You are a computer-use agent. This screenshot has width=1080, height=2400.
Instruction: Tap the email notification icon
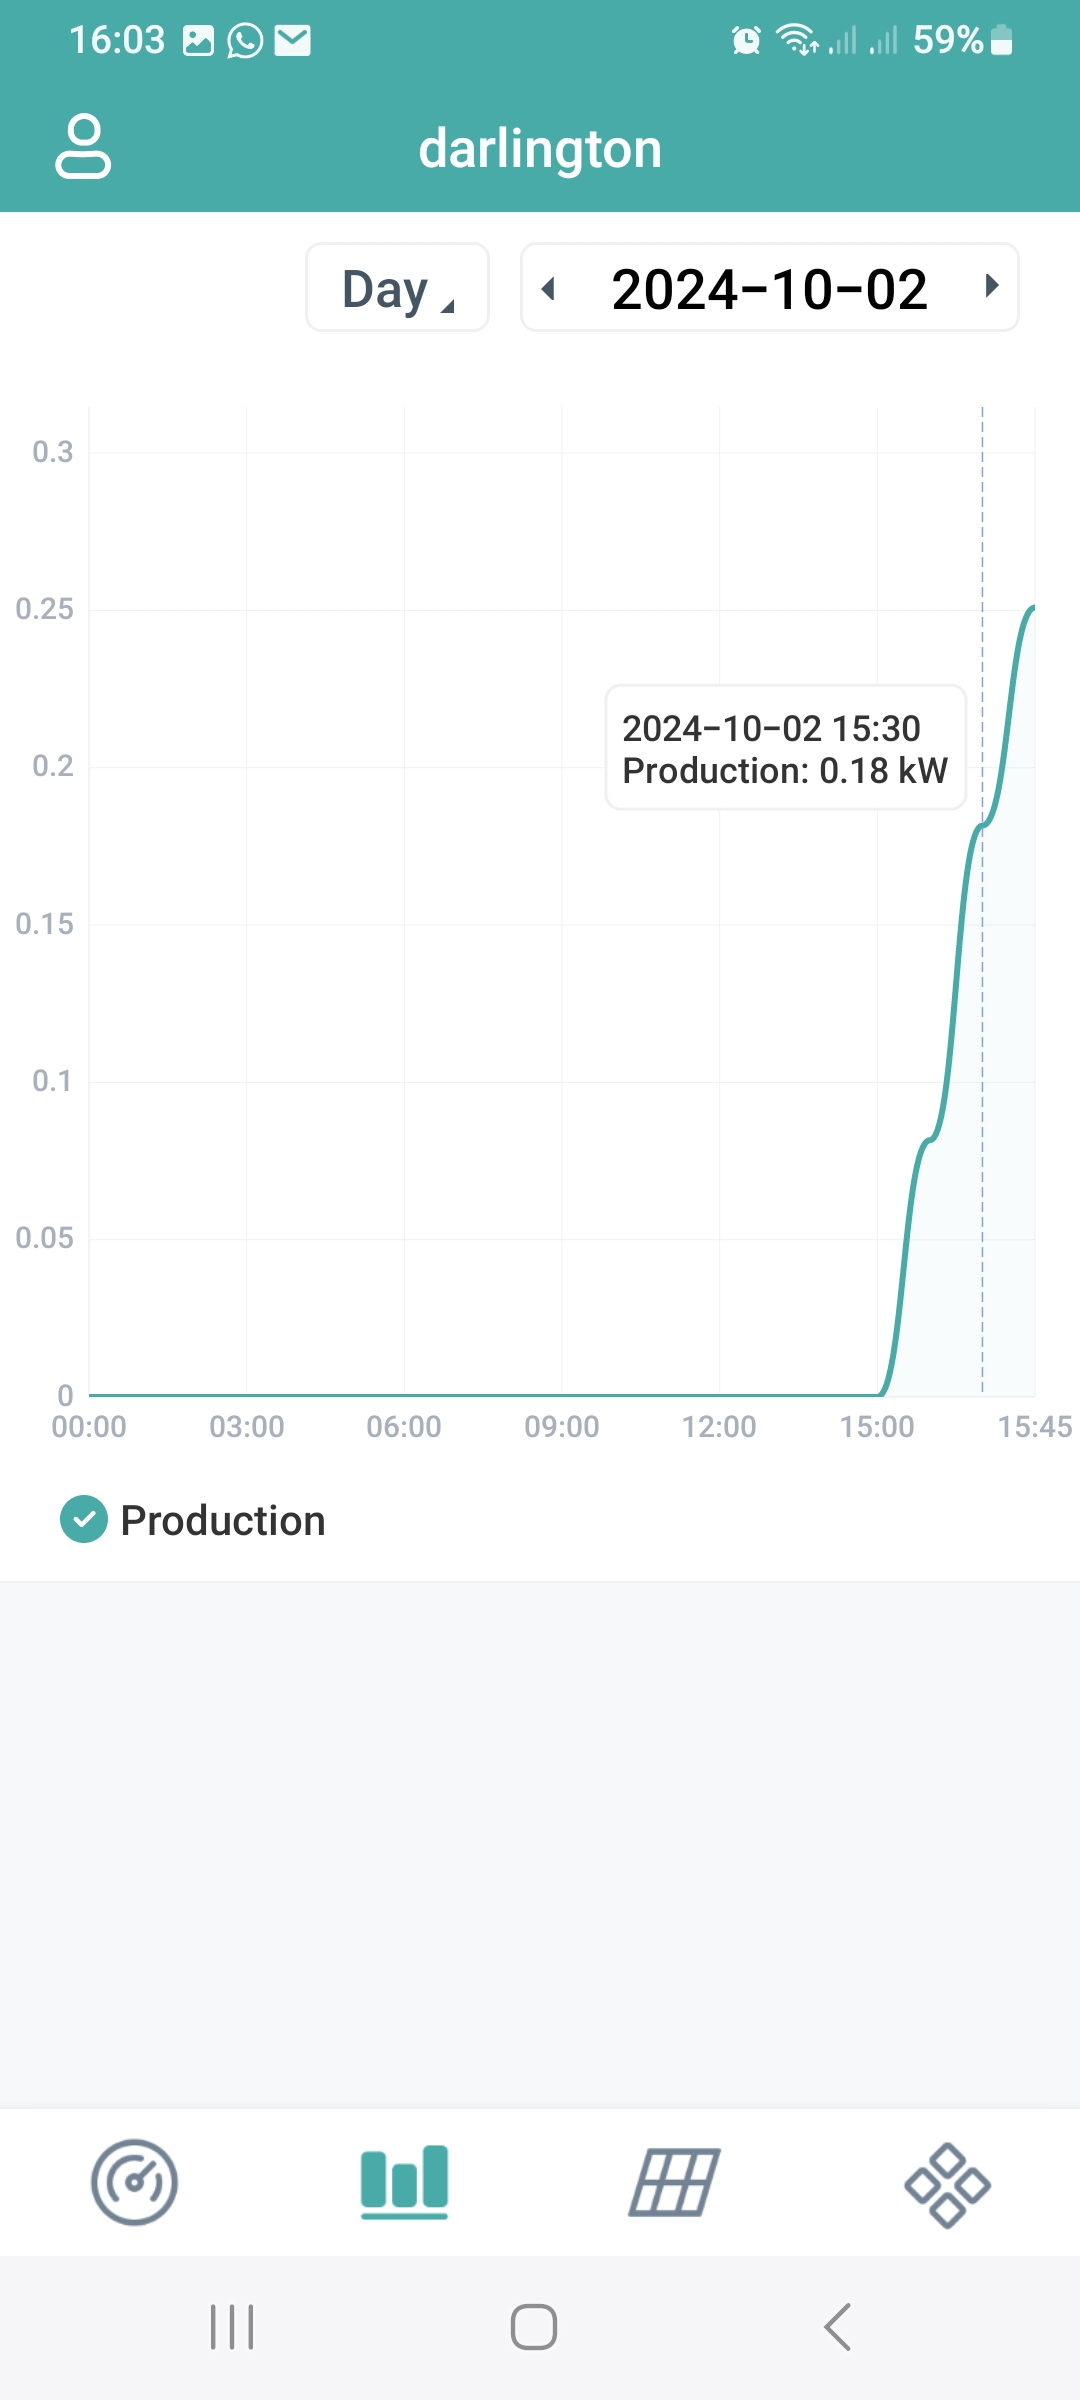point(293,41)
